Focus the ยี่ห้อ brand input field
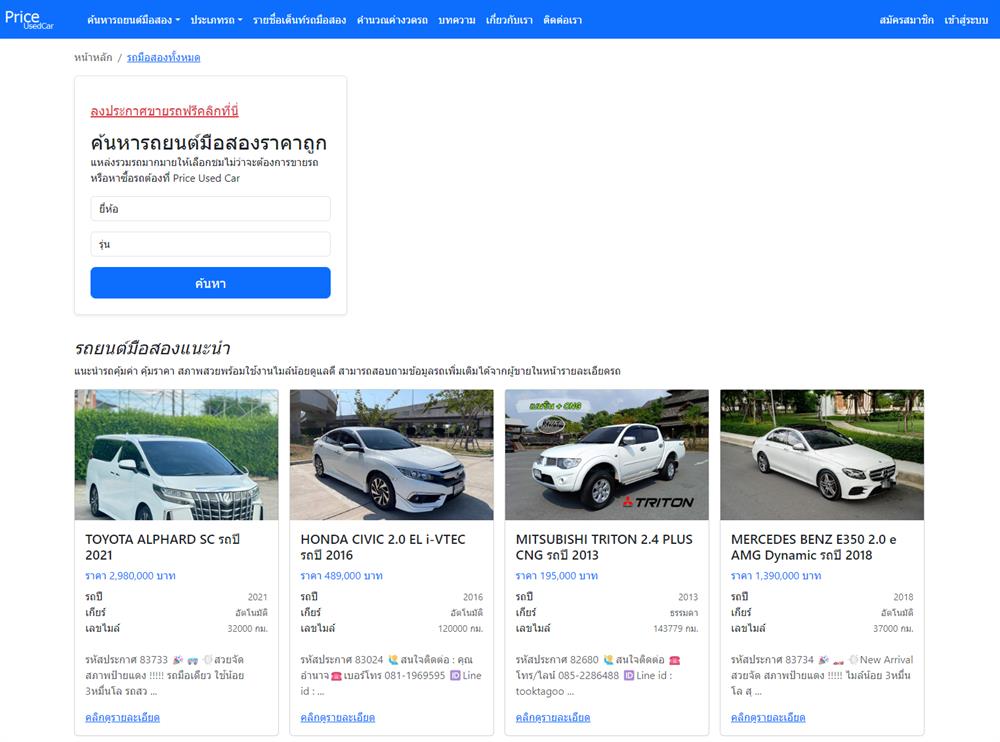This screenshot has height=742, width=1000. [x=210, y=209]
